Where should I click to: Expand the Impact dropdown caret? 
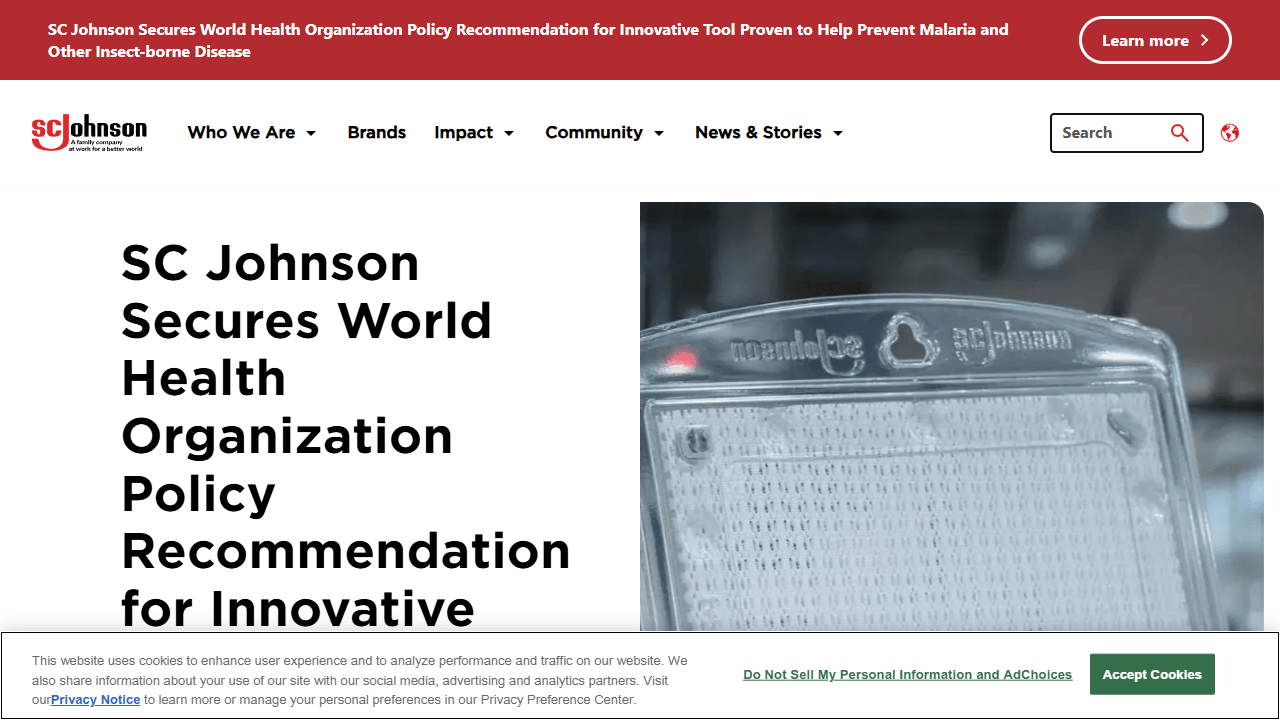click(x=509, y=133)
